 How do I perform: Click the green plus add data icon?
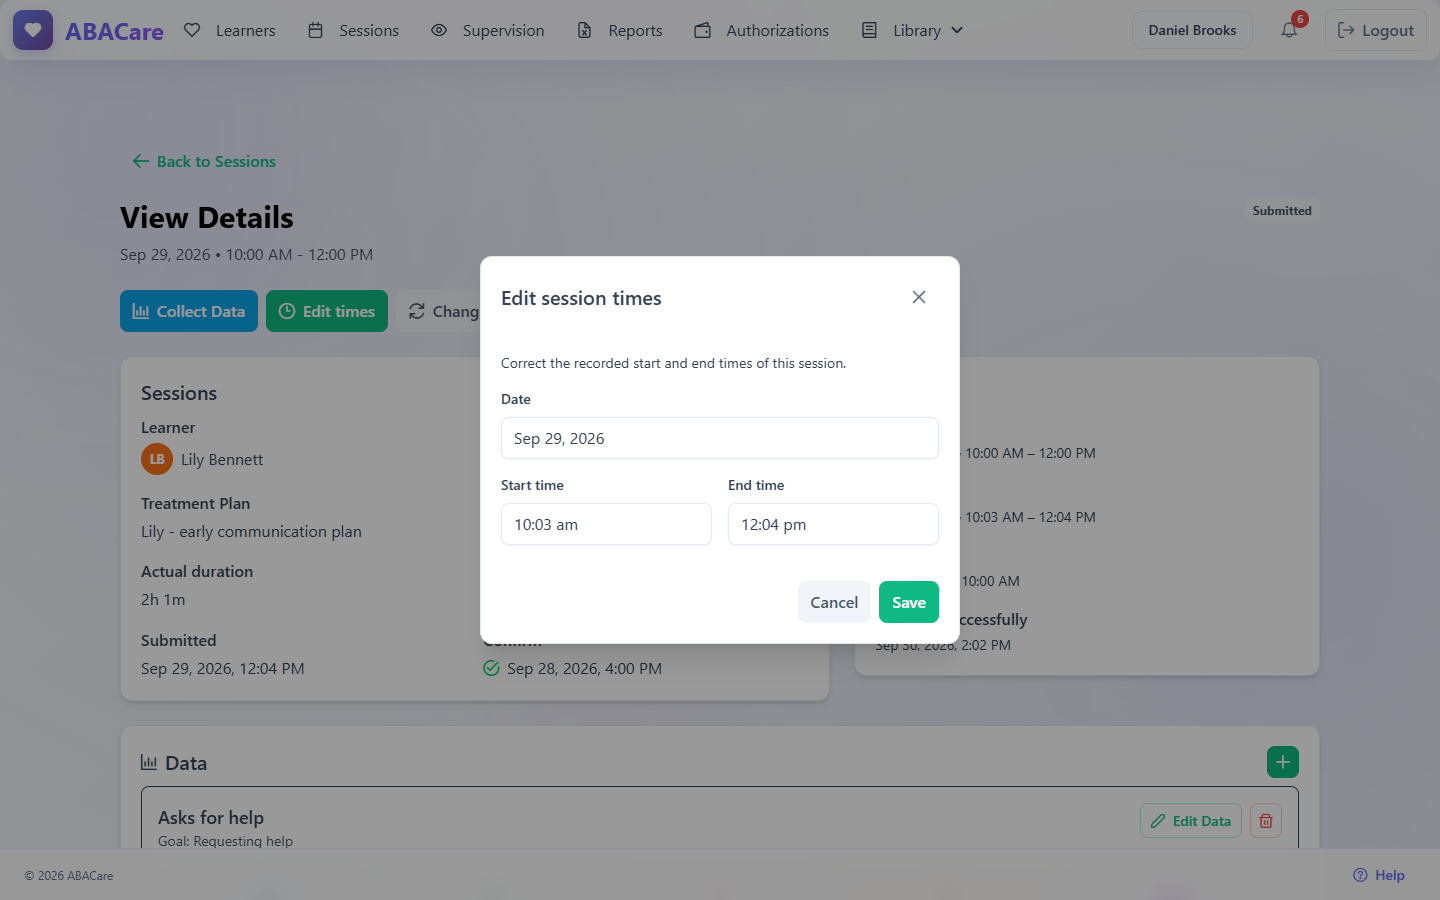point(1283,762)
